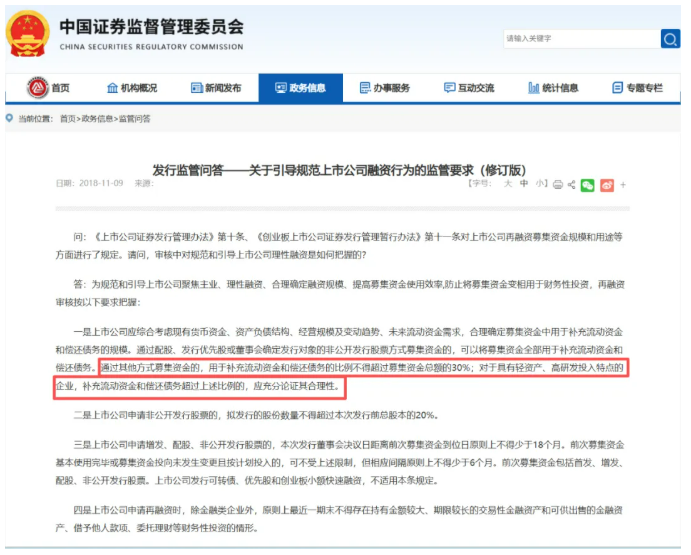Click 政务信息 in the breadcrumb path

coord(97,119)
